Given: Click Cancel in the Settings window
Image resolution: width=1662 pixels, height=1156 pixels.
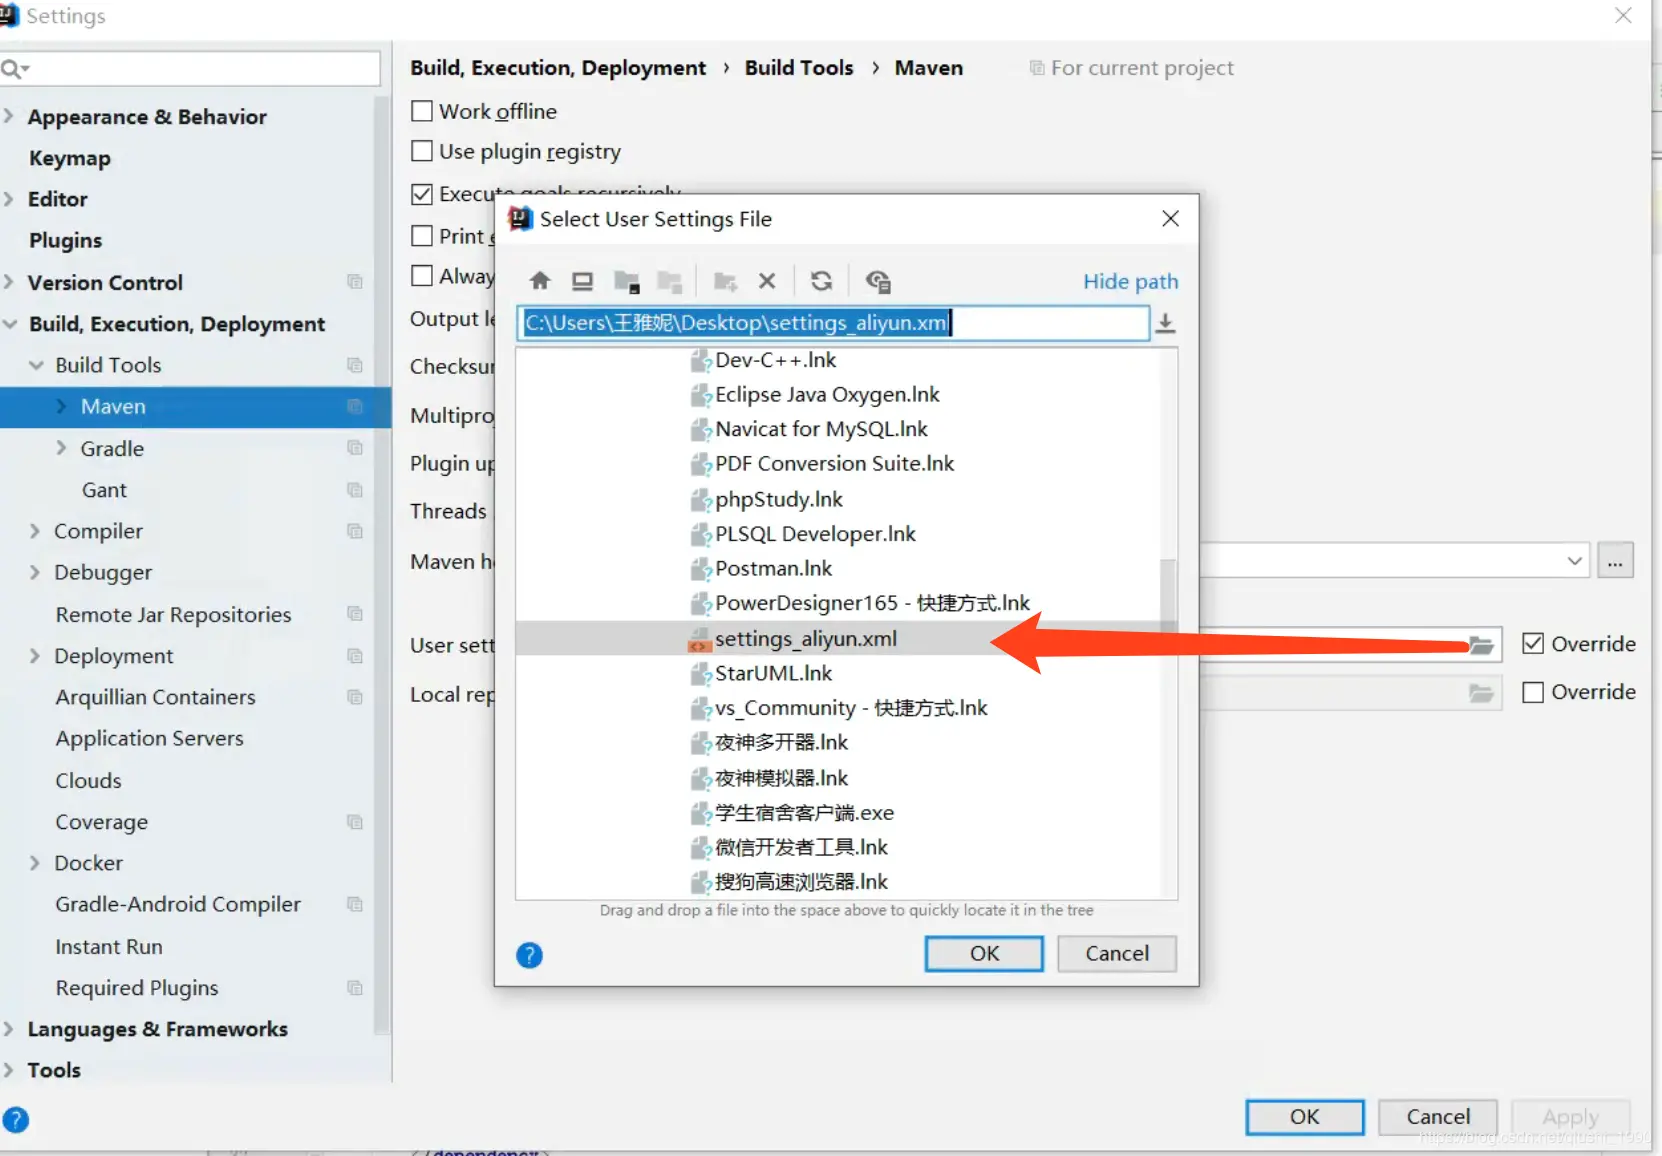Looking at the screenshot, I should click(1438, 1117).
